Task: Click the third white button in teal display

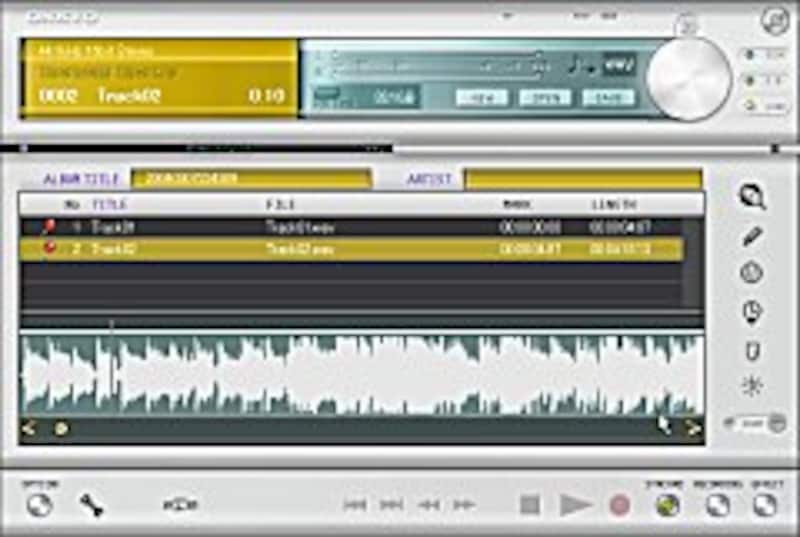Action: 608,97
